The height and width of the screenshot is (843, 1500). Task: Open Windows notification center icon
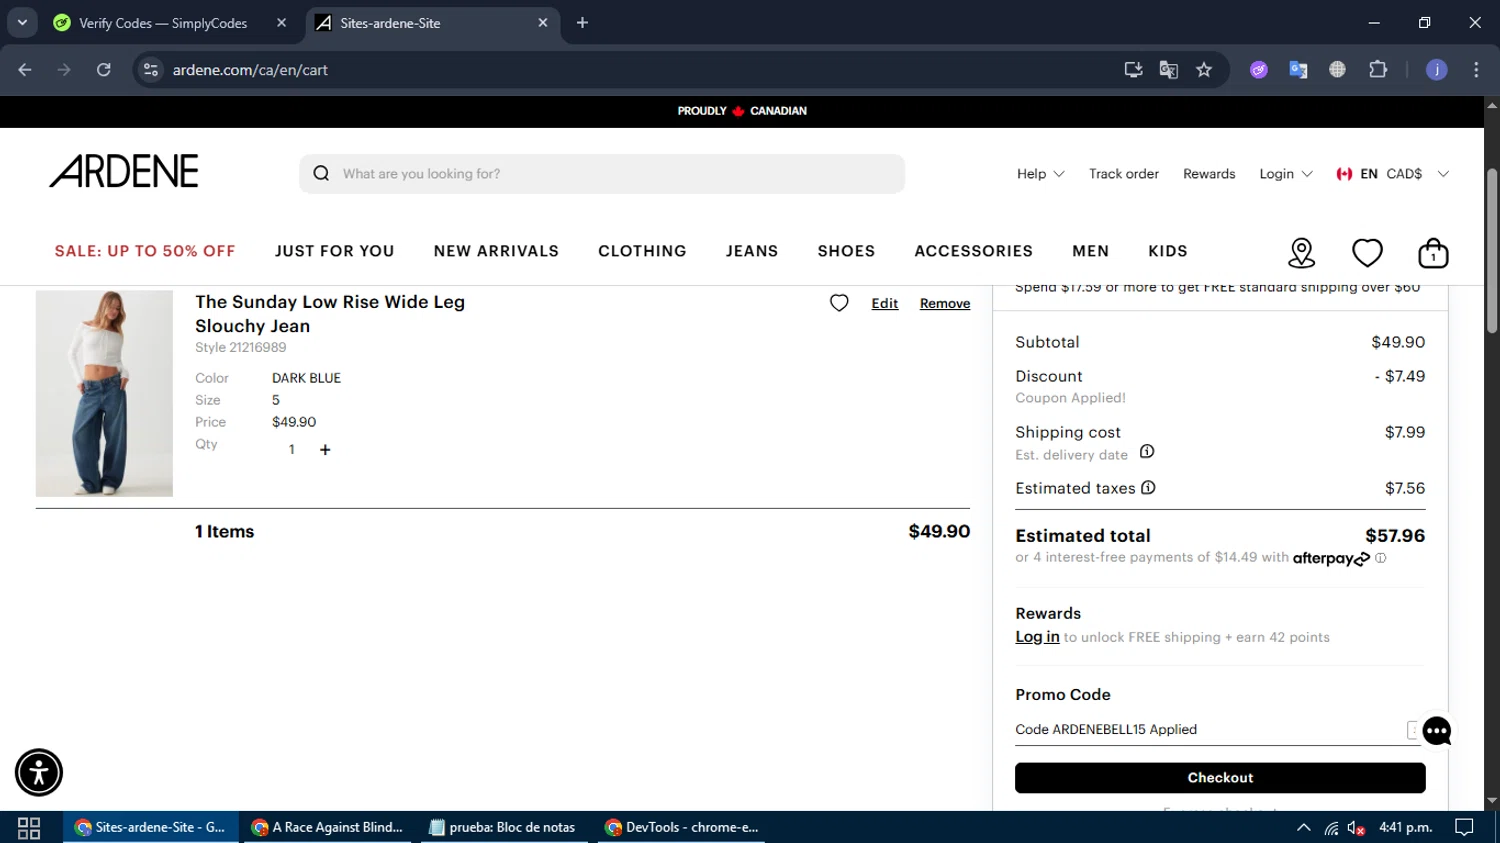pyautogui.click(x=1464, y=828)
